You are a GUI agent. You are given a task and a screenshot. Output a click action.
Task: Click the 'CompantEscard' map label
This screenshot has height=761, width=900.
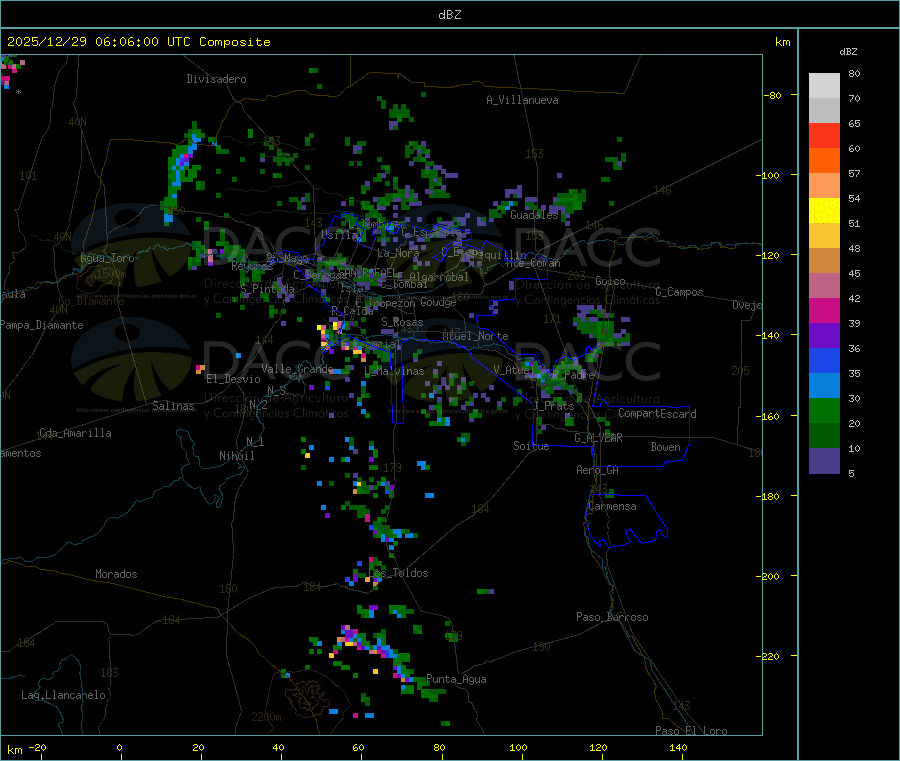[657, 414]
